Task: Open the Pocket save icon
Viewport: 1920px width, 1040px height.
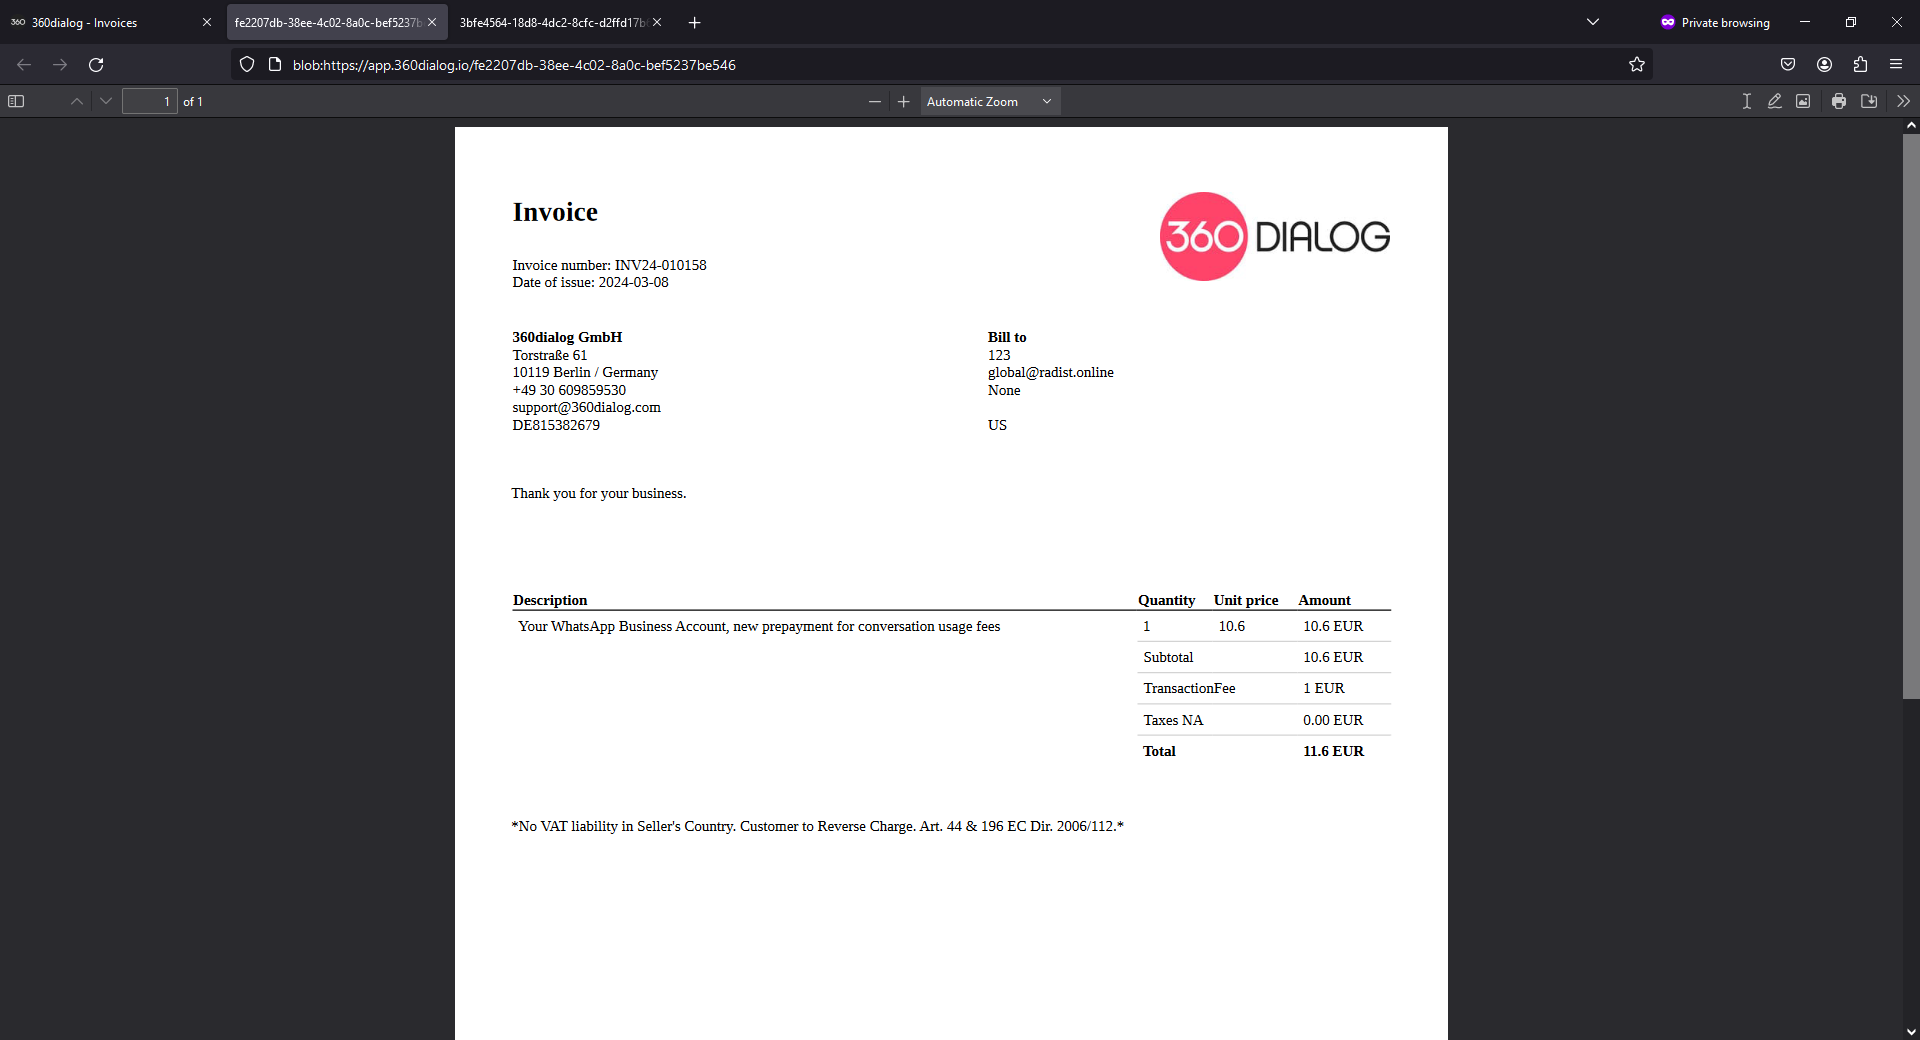Action: 1788,65
